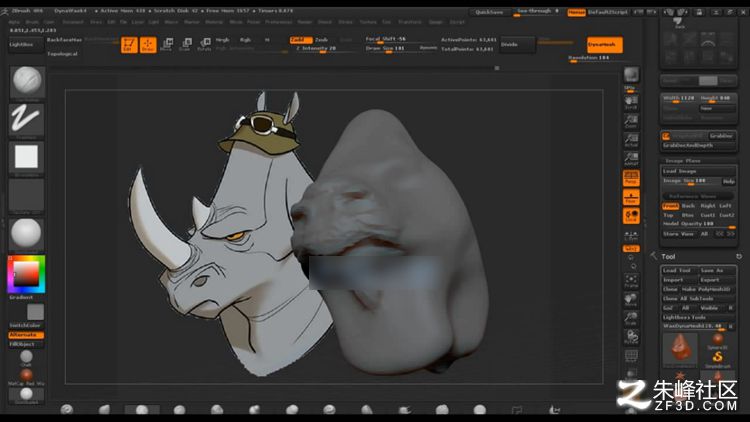750x422 pixels.
Task: Select the Left reference view
Action: (726, 206)
